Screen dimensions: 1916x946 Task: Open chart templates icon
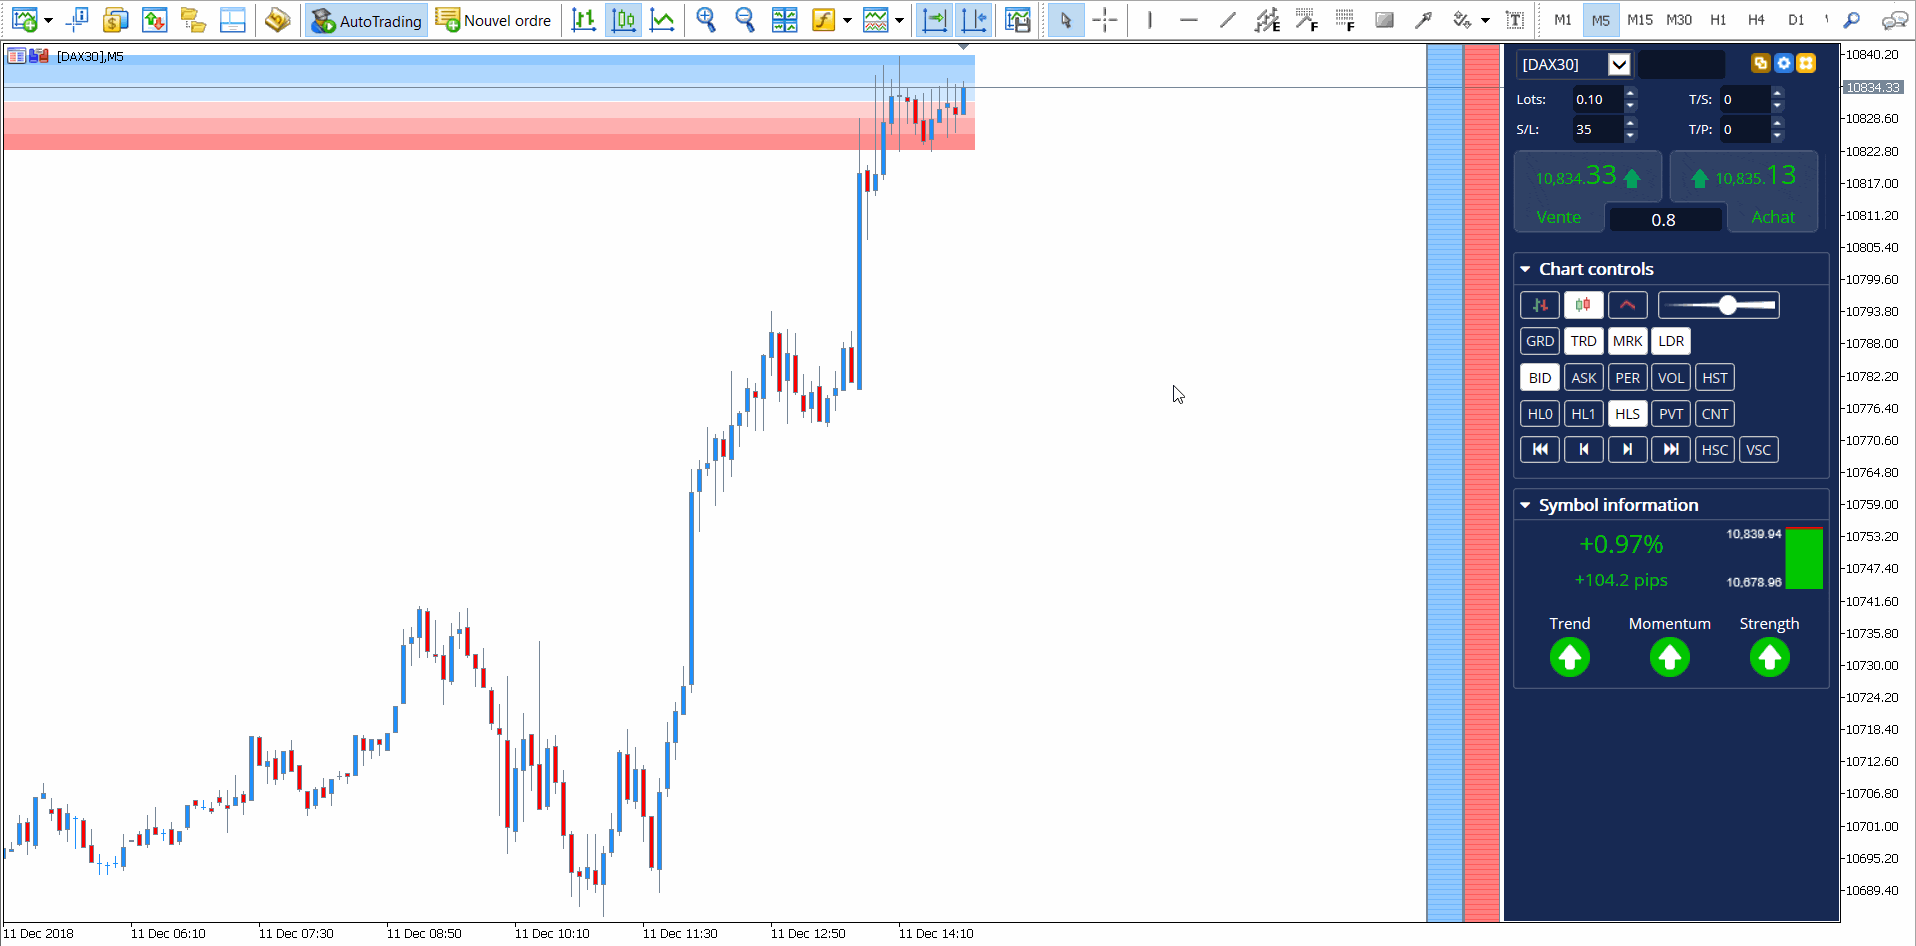[x=876, y=20]
